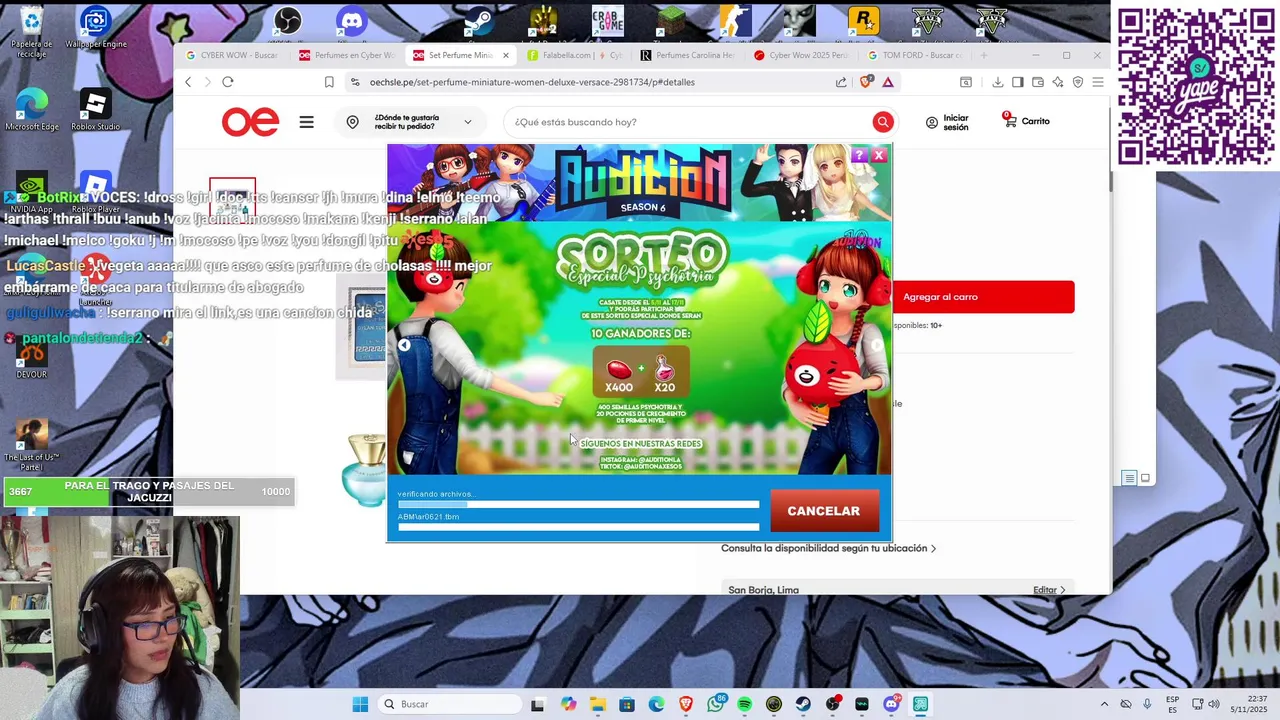
Task: Focus the ¿Qué estás buscando hoy? search field
Action: (690, 122)
